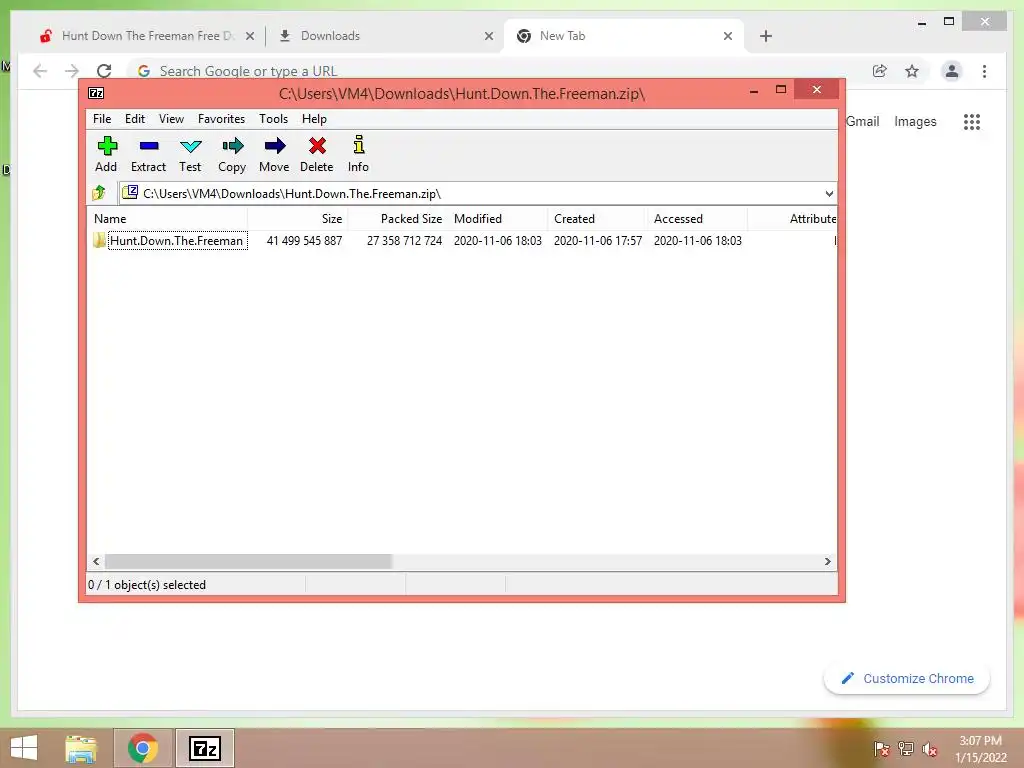1024x768 pixels.
Task: Click the Hunt.Down.The.Freeman folder icon
Action: click(x=99, y=240)
